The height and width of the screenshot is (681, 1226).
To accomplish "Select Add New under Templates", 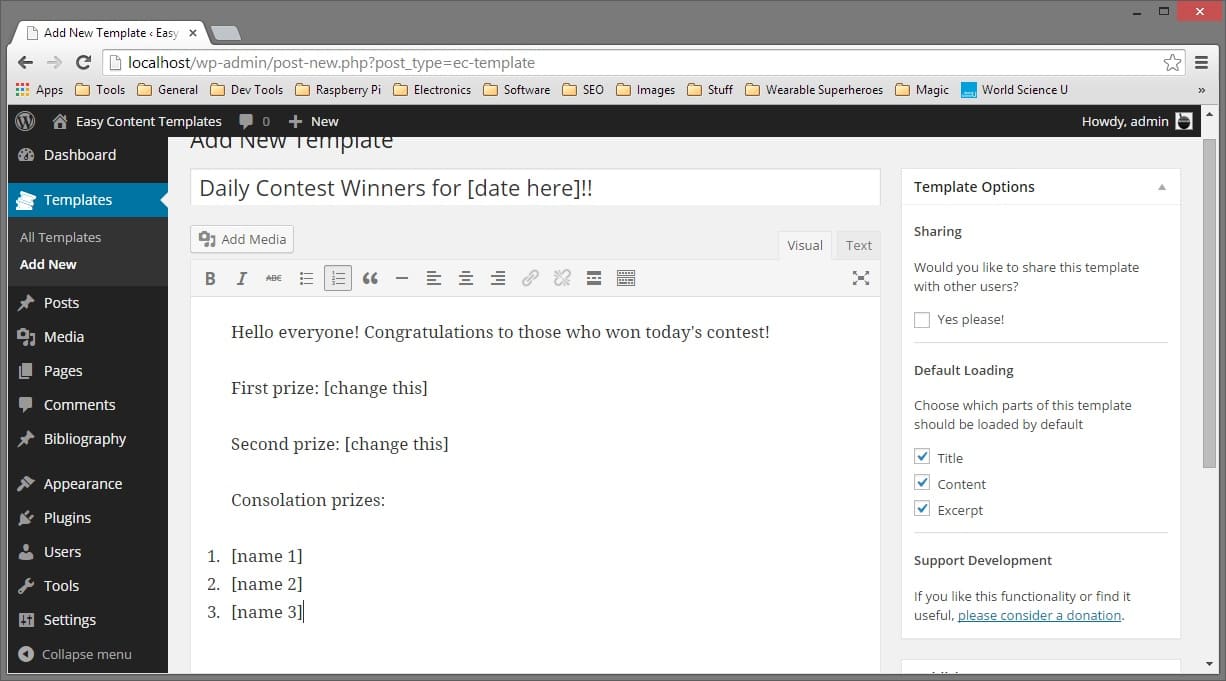I will (48, 264).
